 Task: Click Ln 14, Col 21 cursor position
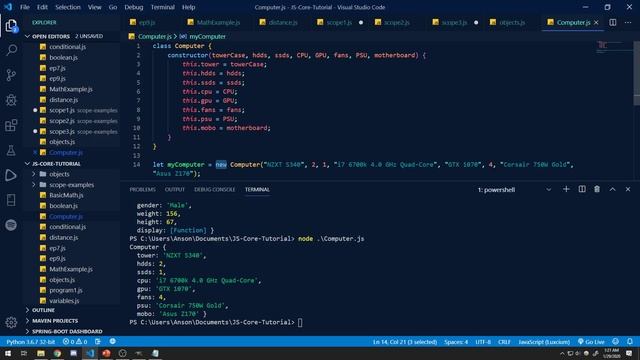pyautogui.click(x=404, y=342)
